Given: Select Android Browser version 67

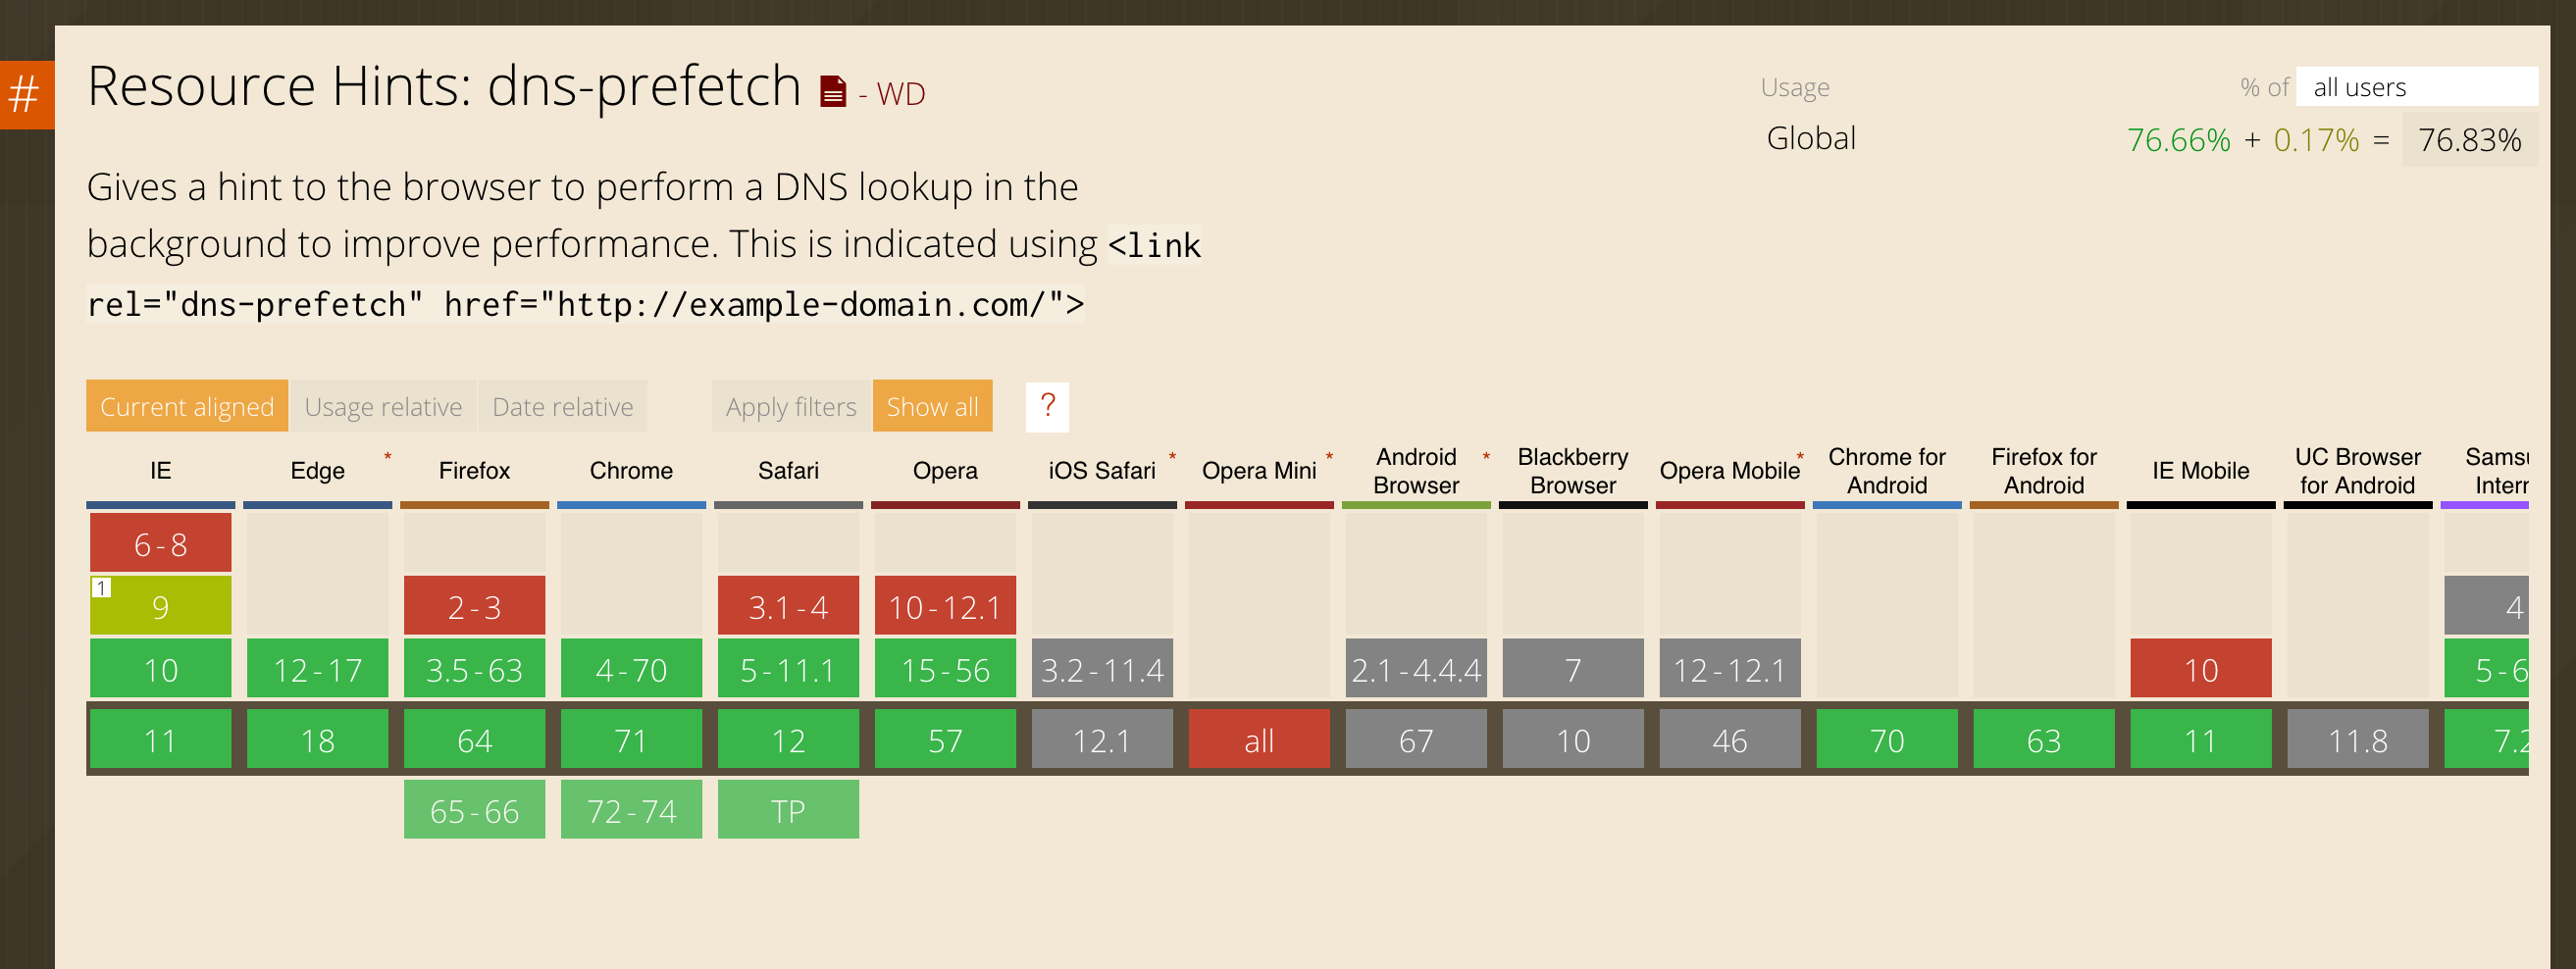Looking at the screenshot, I should click(1417, 739).
